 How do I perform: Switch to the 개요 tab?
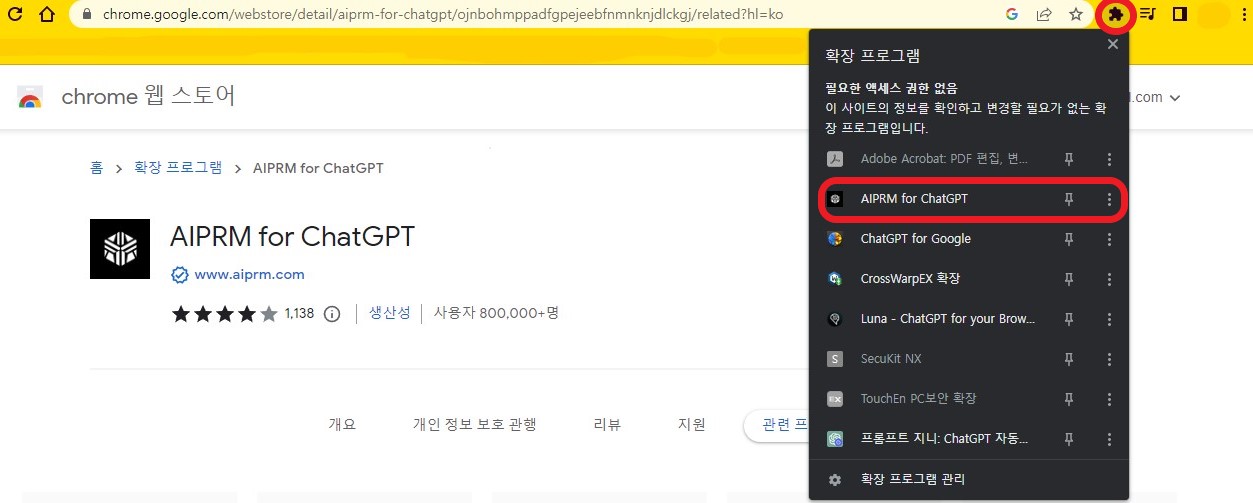pos(342,424)
